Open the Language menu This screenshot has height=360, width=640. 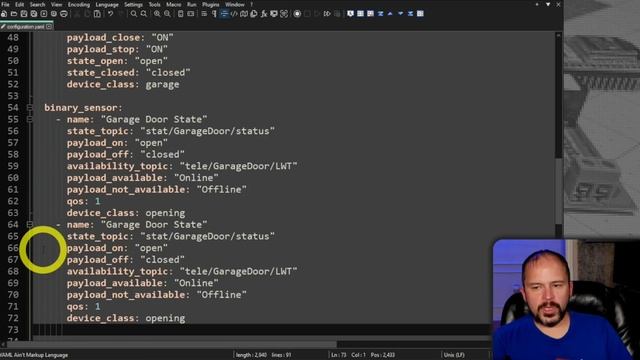tap(107, 4)
